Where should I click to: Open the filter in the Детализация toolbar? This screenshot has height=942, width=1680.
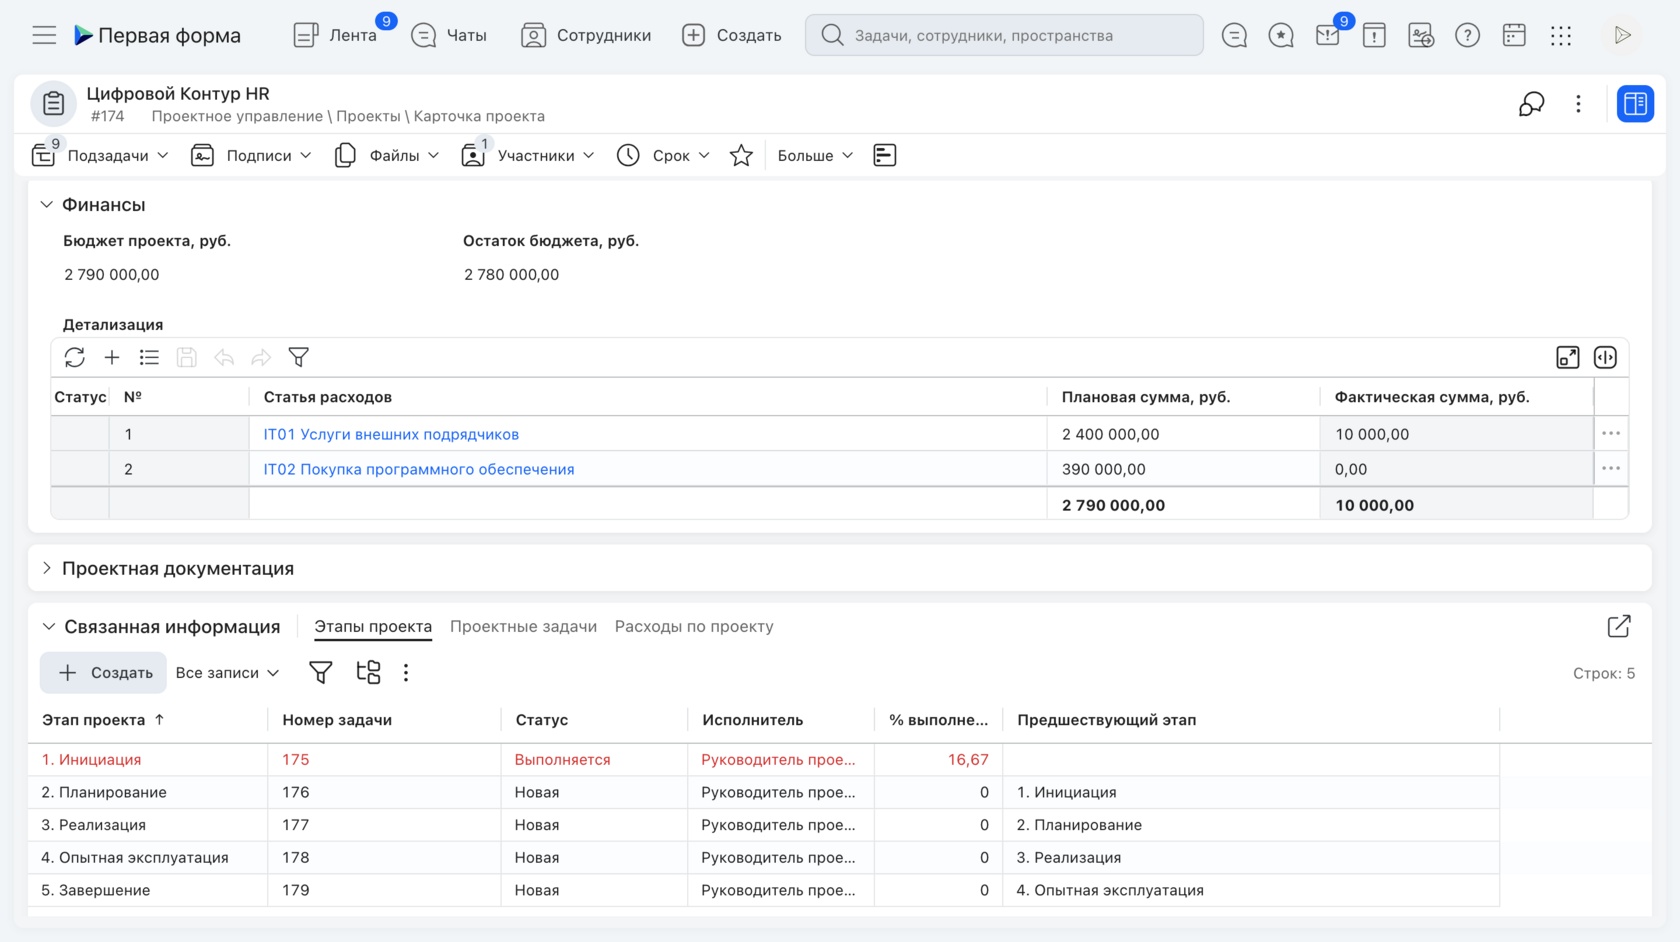pos(299,357)
